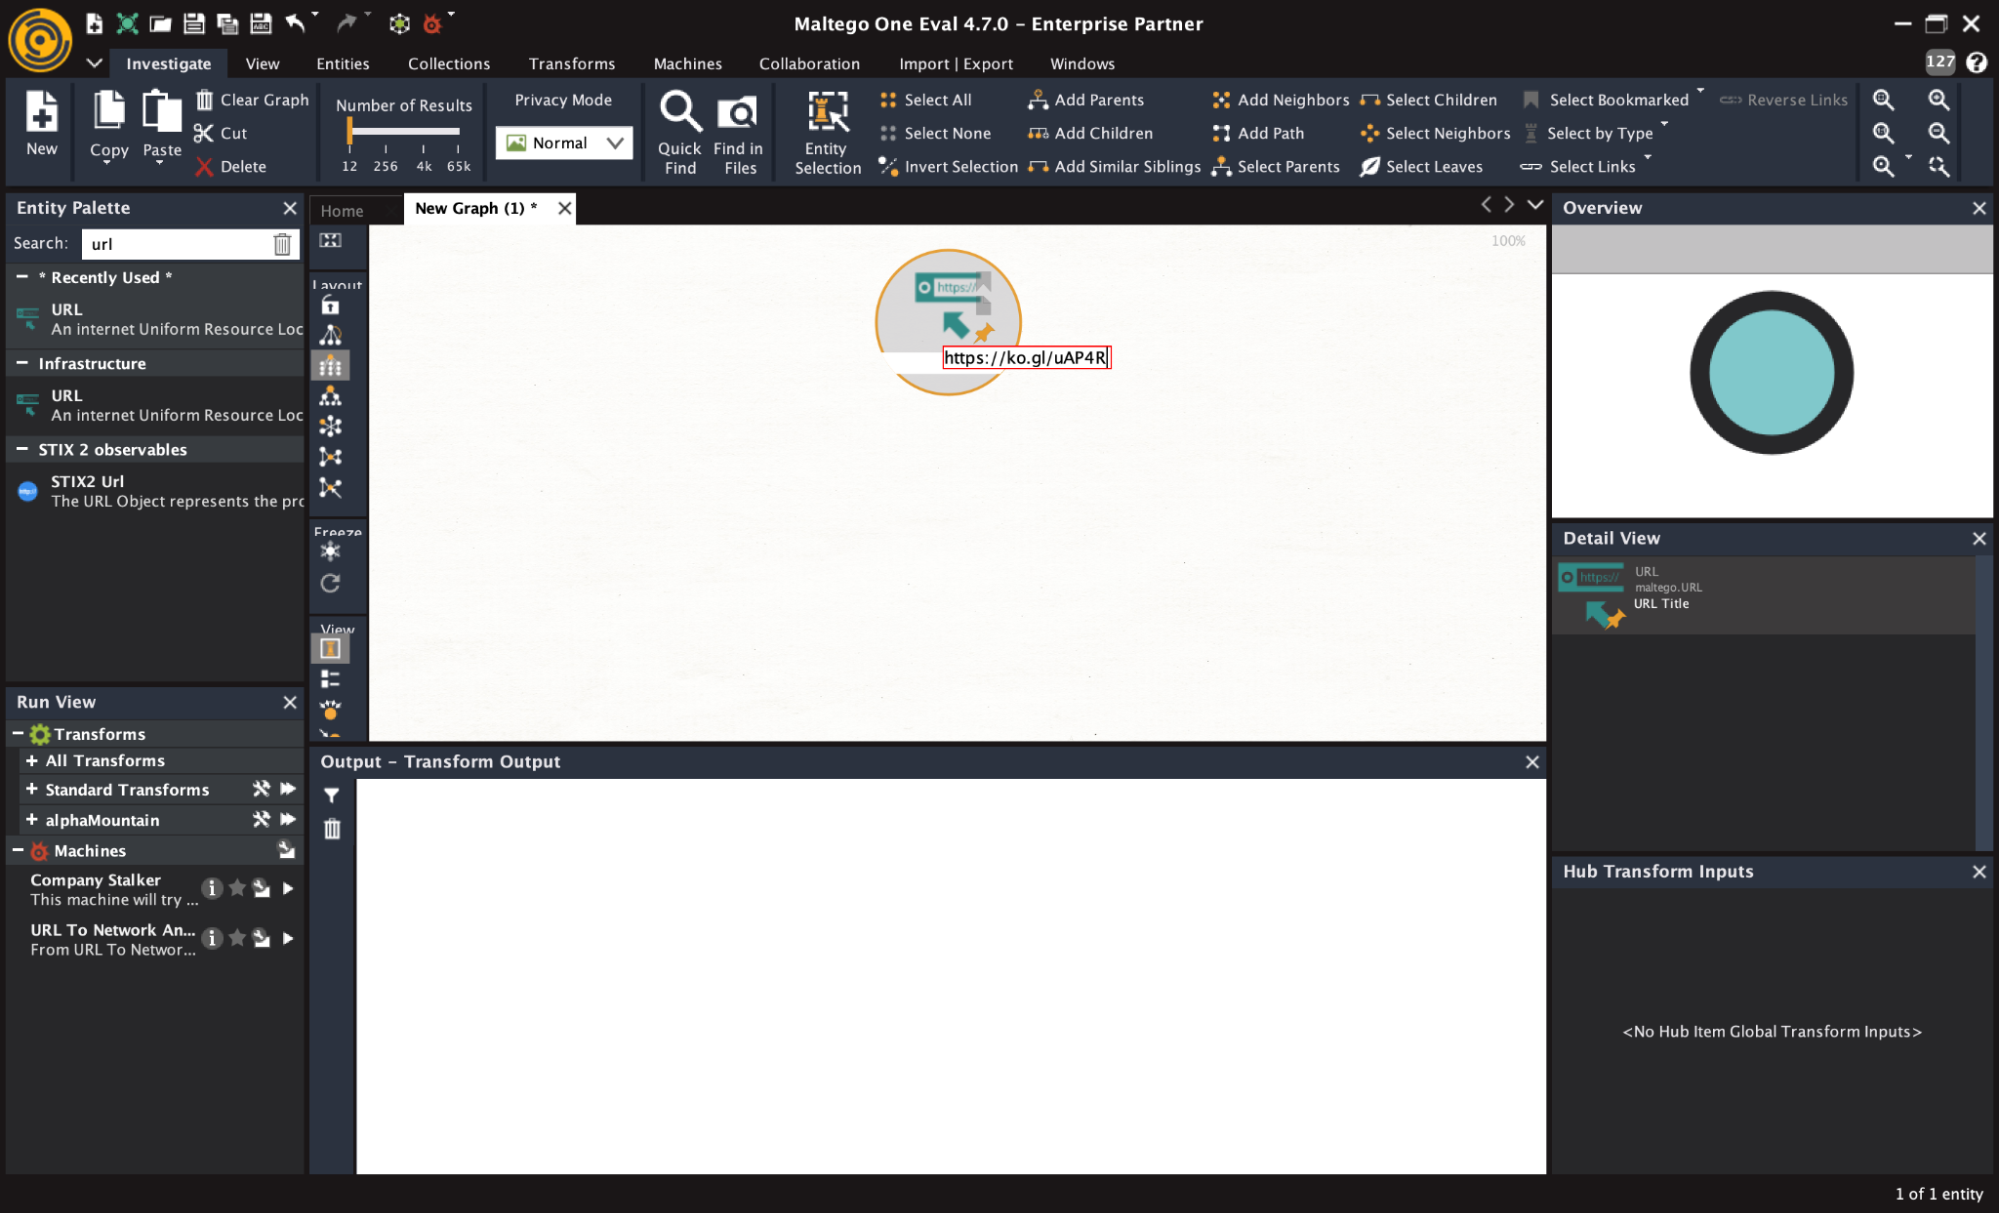Screen dimensions: 1999x1214
Task: Open the Paste dropdown arrow
Action: 160,163
